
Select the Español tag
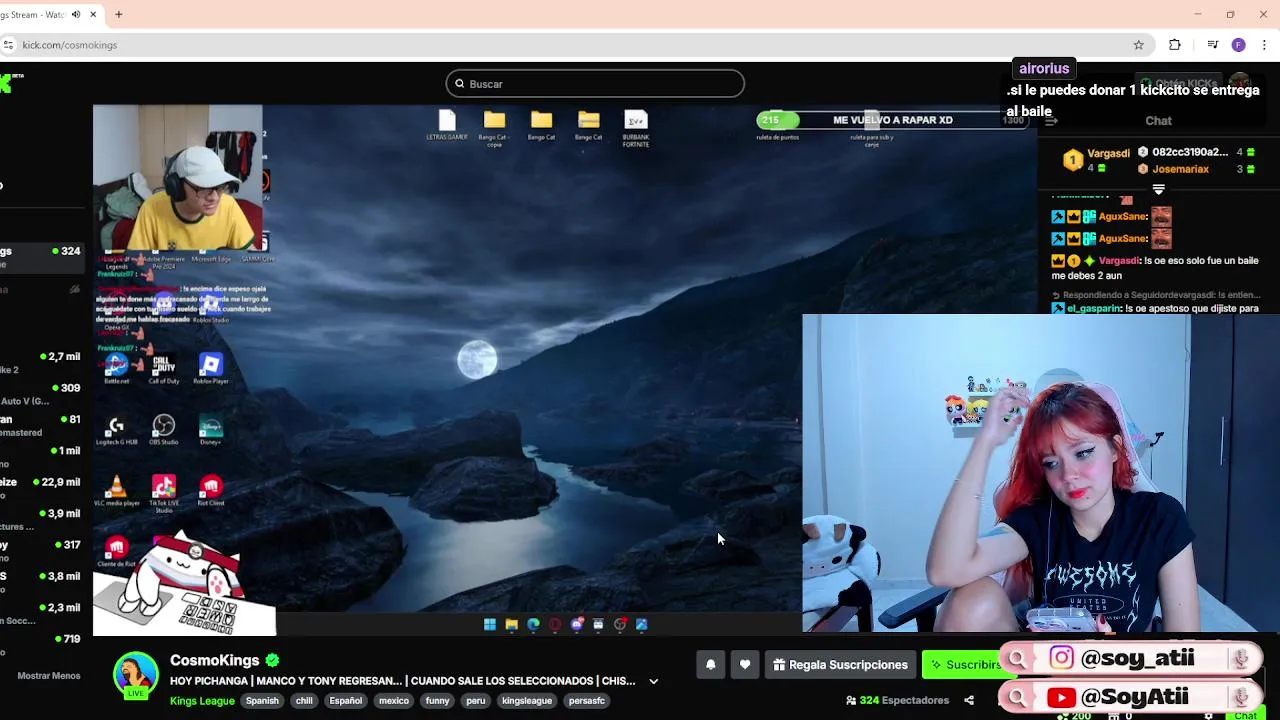pos(346,701)
